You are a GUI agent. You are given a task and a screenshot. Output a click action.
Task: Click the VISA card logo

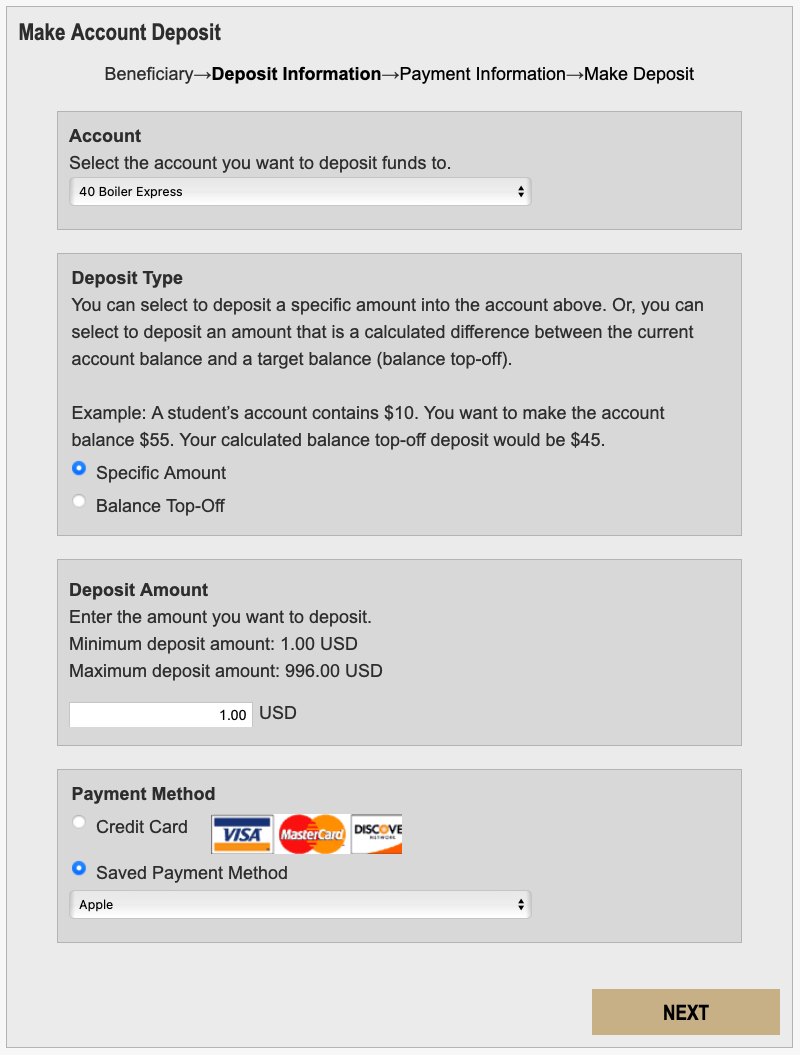241,833
